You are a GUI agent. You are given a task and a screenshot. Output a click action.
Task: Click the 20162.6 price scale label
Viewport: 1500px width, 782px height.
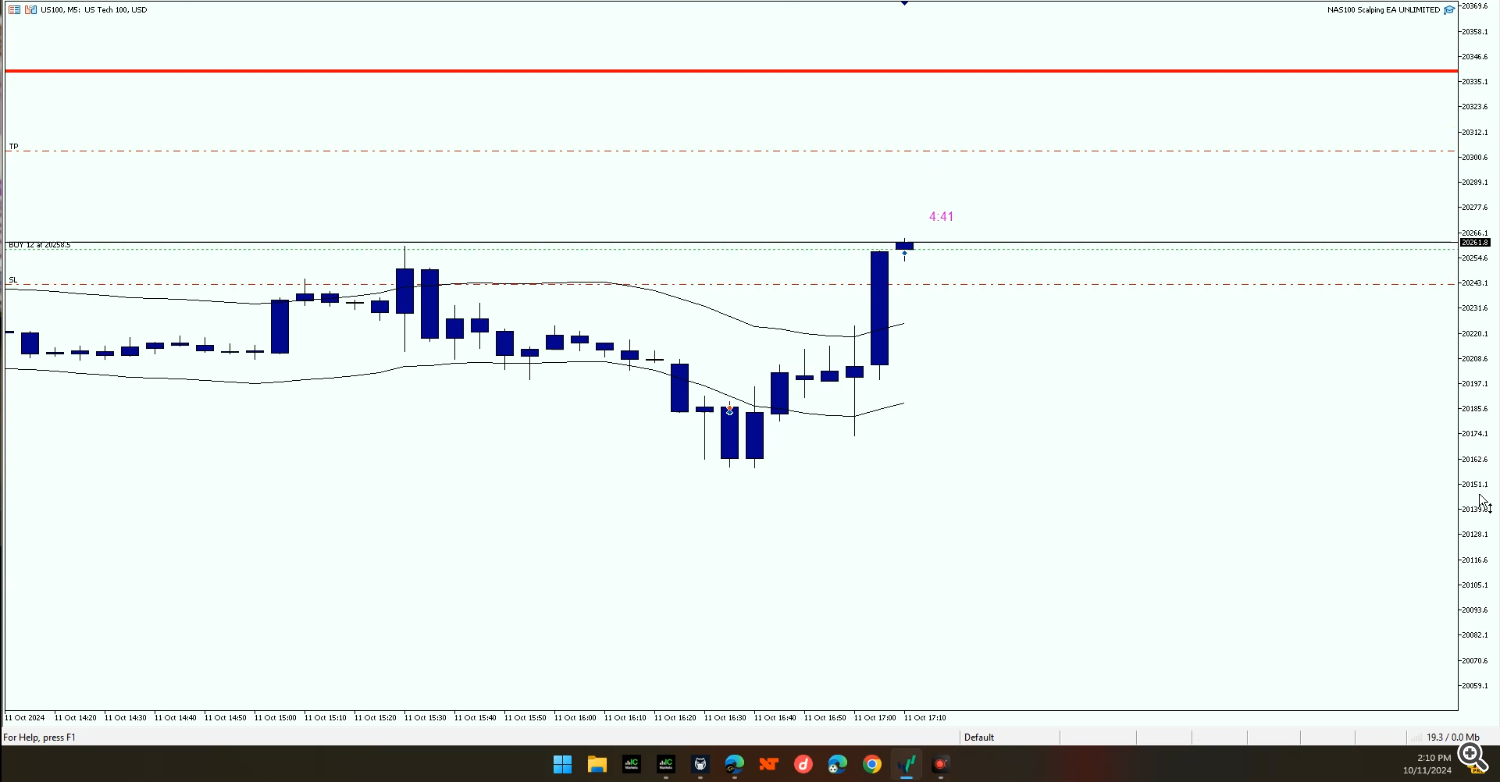[1474, 459]
